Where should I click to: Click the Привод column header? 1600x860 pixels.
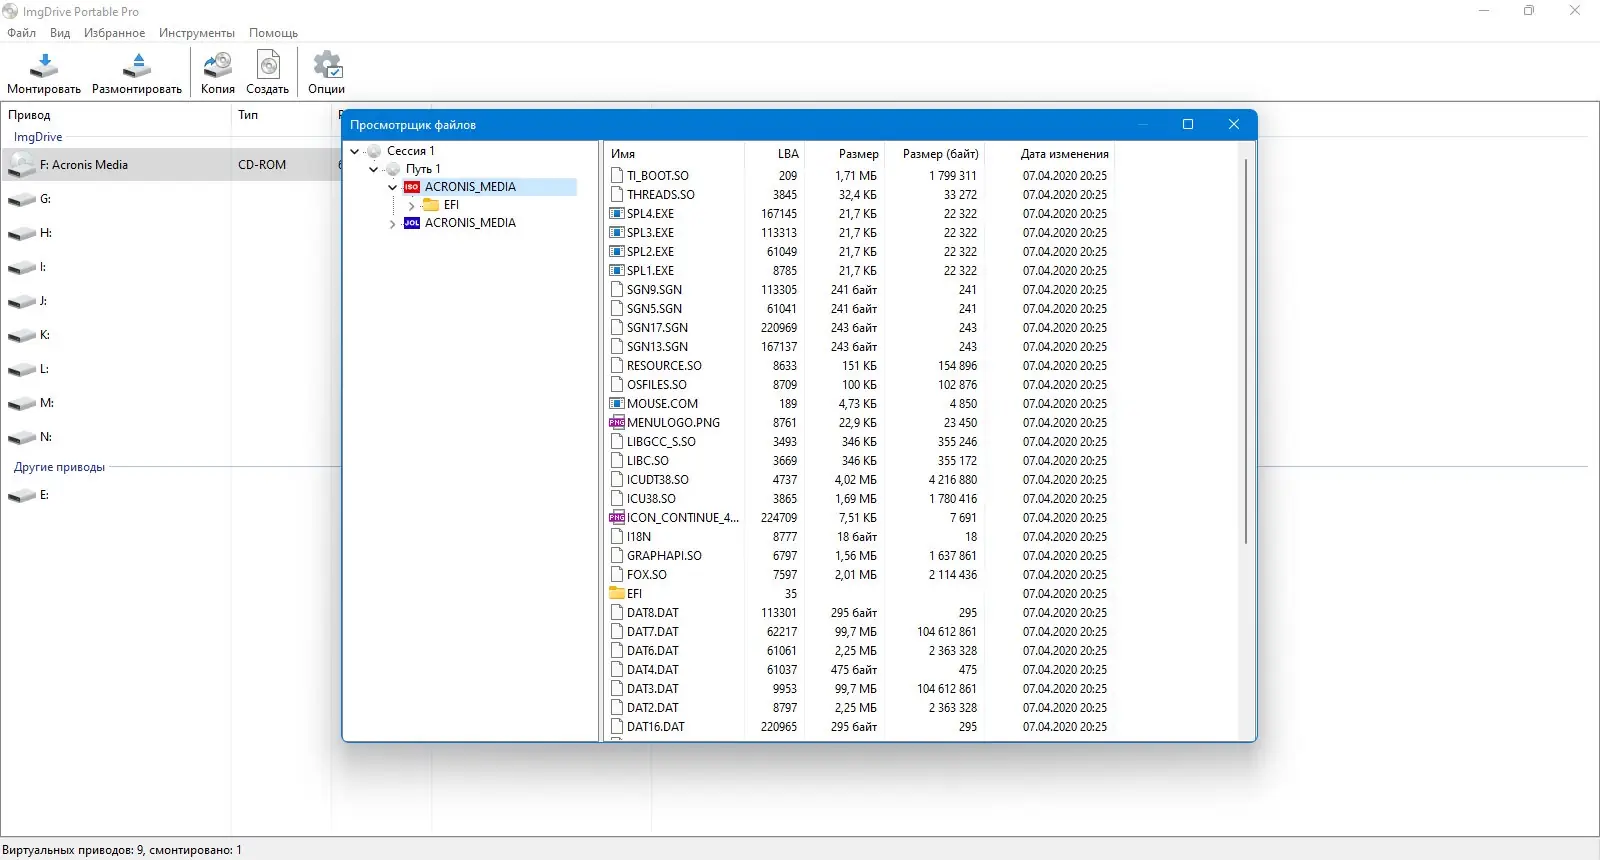116,115
